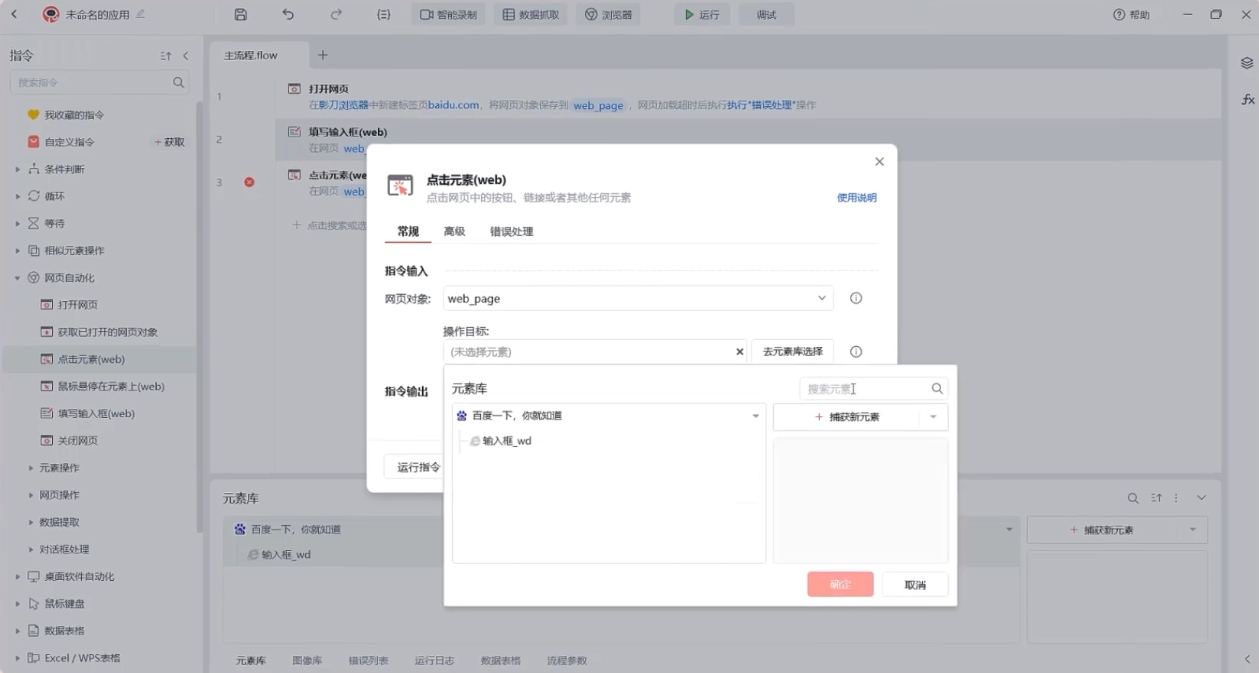This screenshot has height=673, width=1259.
Task: Open the 帮助 help menu
Action: point(1131,15)
